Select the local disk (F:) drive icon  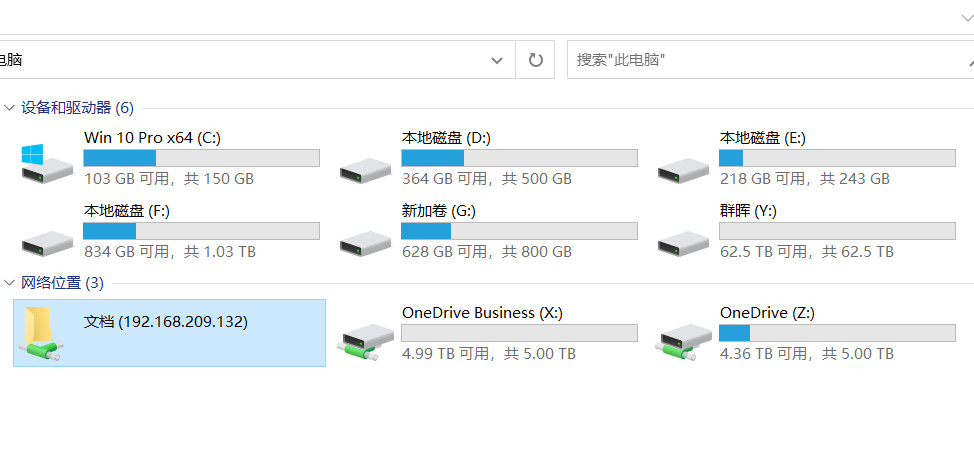click(47, 243)
